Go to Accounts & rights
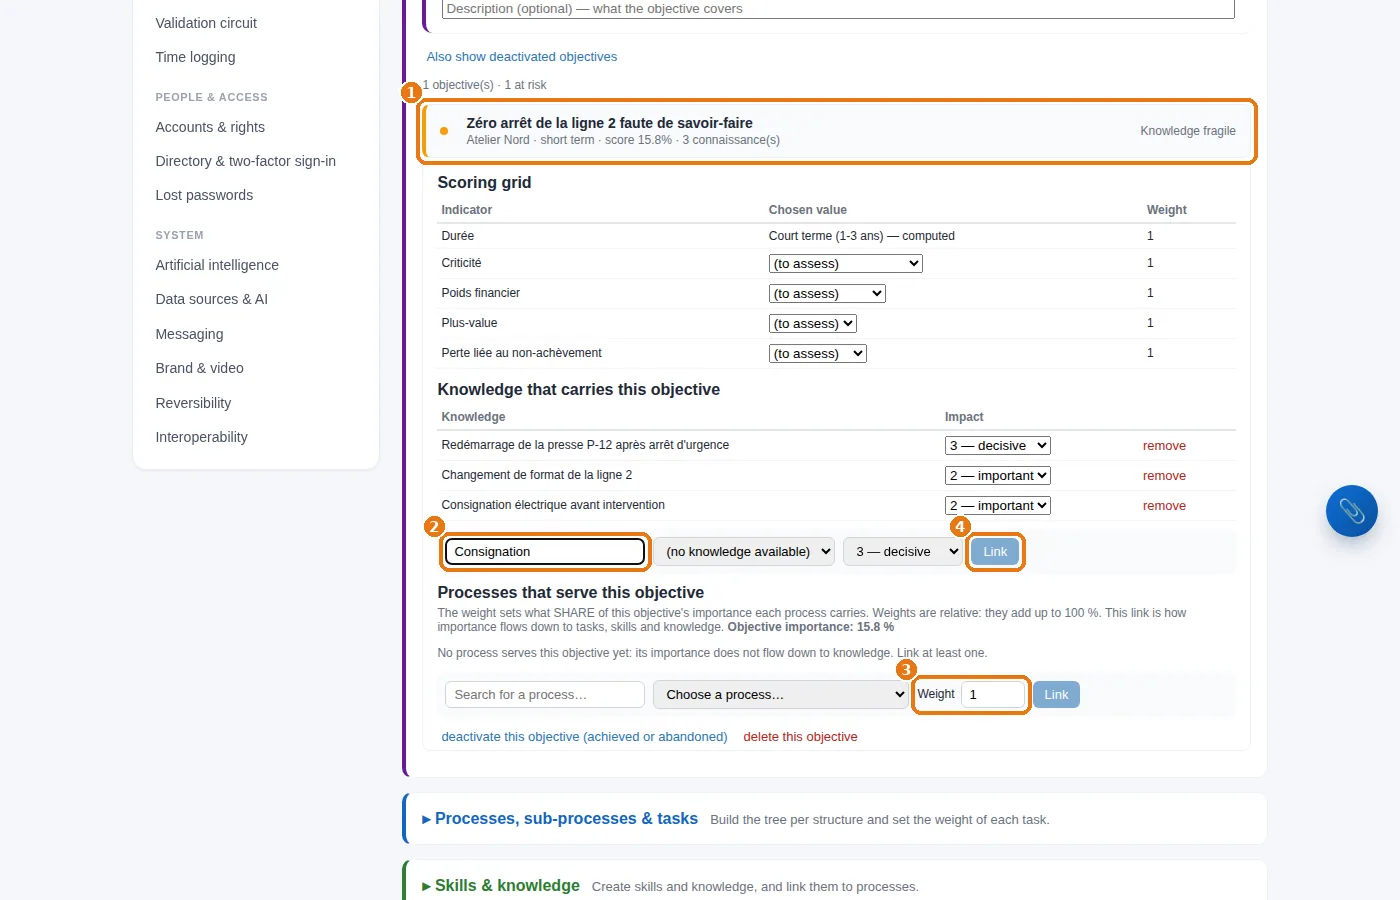The height and width of the screenshot is (900, 1400). (210, 127)
